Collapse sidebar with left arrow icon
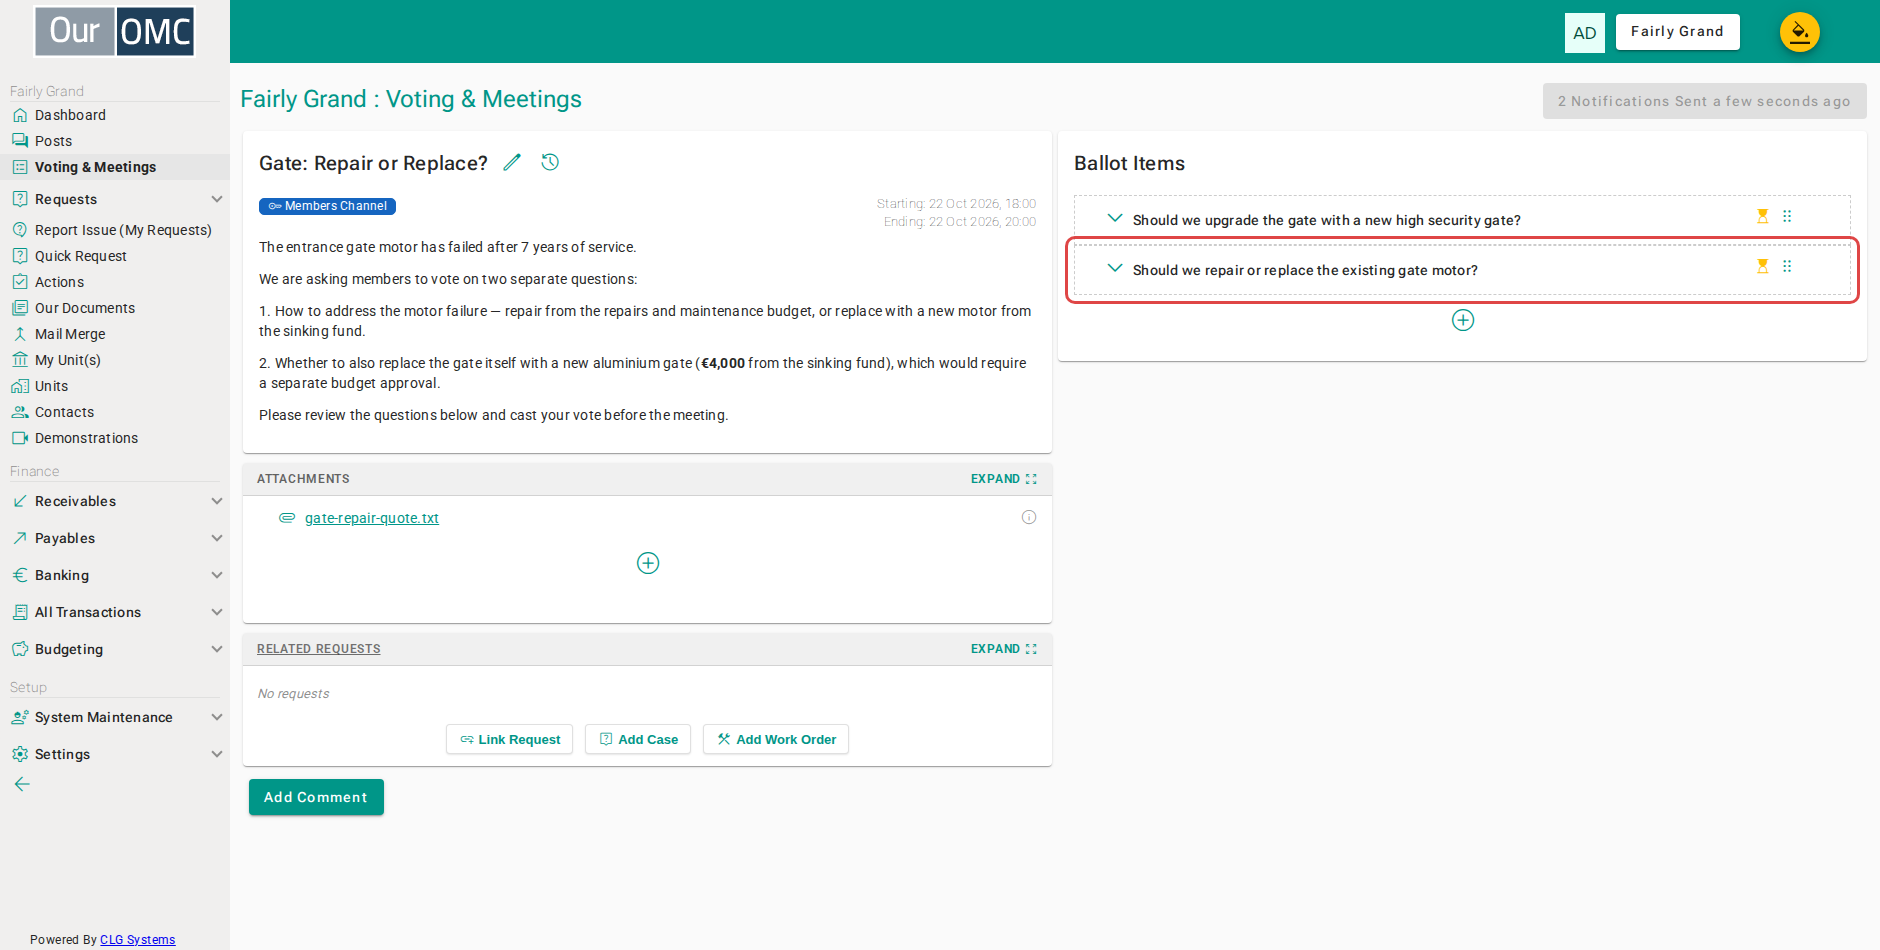 (x=22, y=784)
